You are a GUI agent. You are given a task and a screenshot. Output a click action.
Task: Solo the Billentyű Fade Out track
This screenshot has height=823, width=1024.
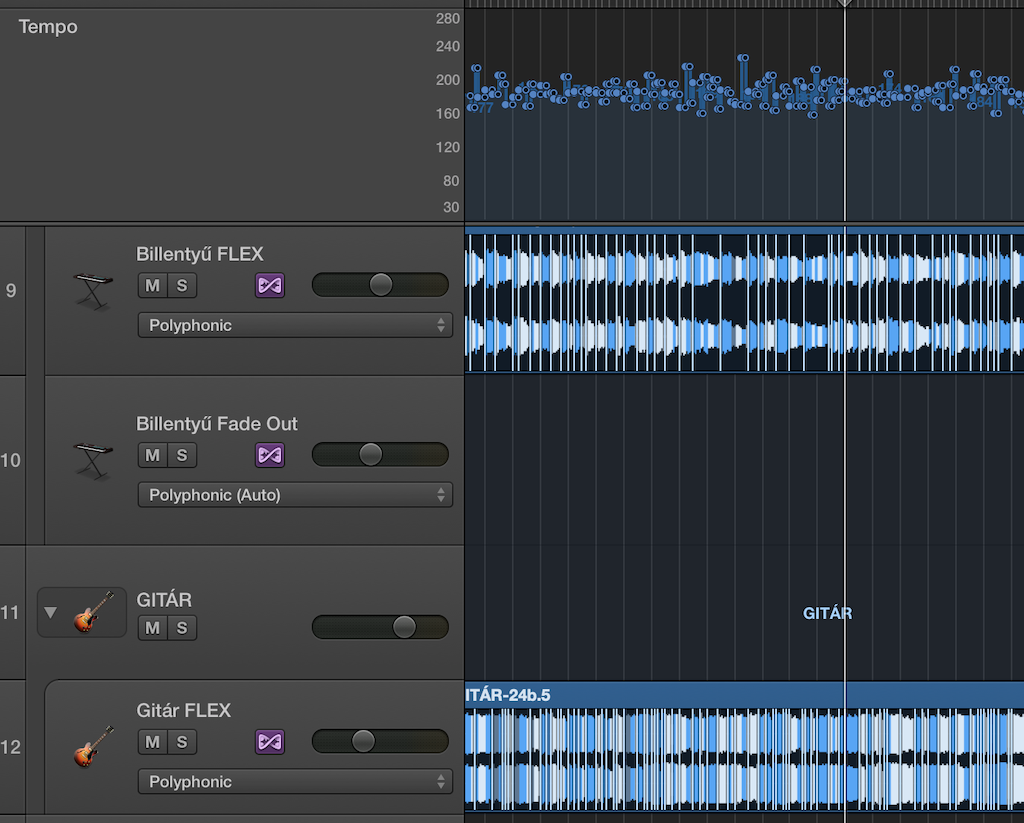(x=182, y=456)
